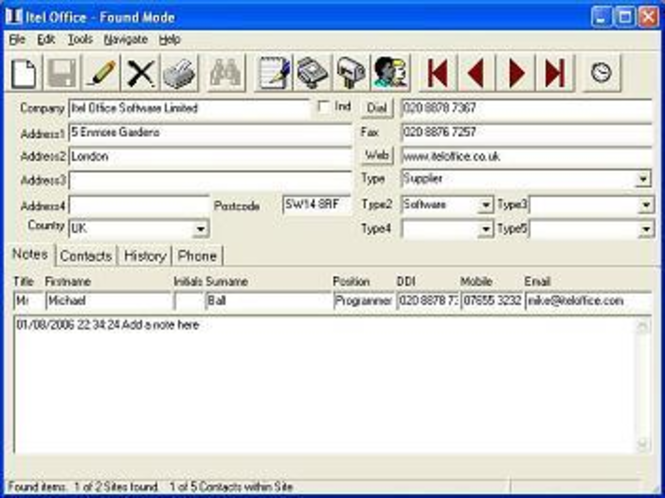Click the Company name field
This screenshot has height=498, width=665.
click(189, 109)
